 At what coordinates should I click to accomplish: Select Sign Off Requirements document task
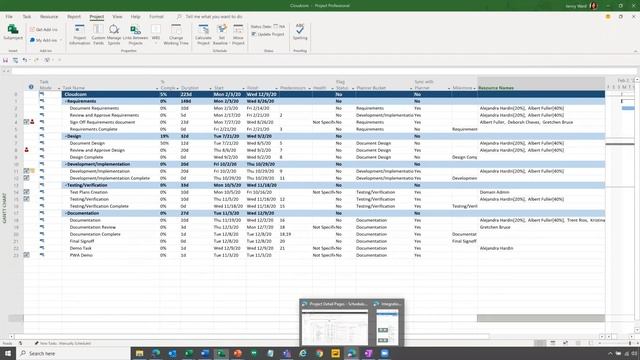point(102,122)
